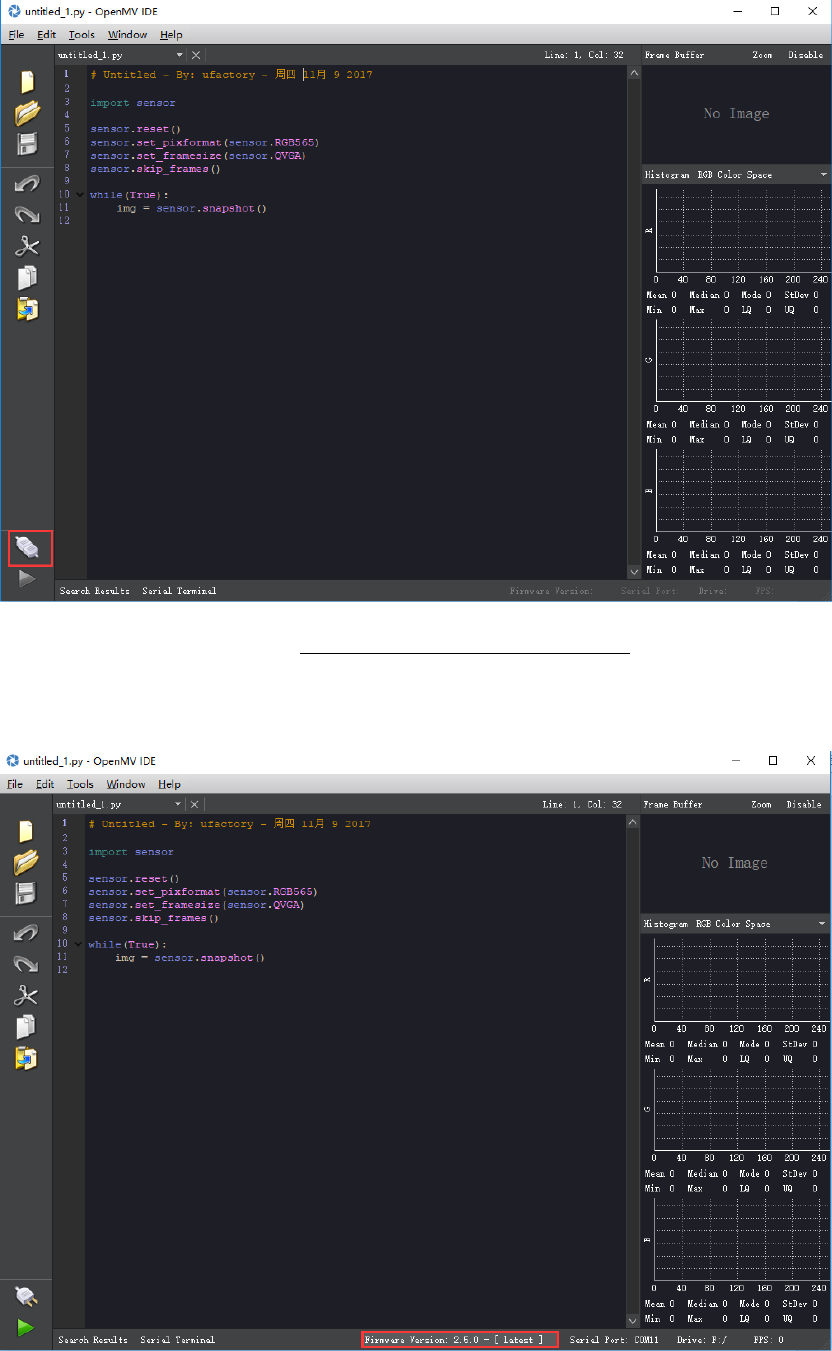Screen dimensions: 832x1351
Task: Click Disable in connected window's Frame Buffer header
Action: pos(804,804)
